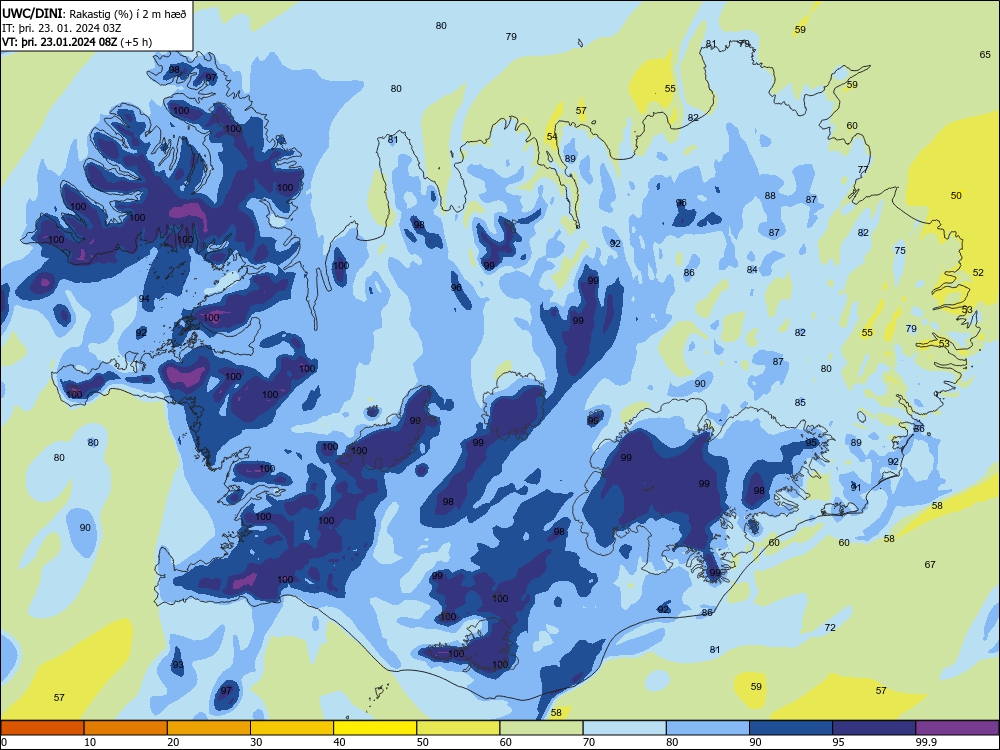Click the pale blue 70–80 legend swatch

(x=624, y=728)
